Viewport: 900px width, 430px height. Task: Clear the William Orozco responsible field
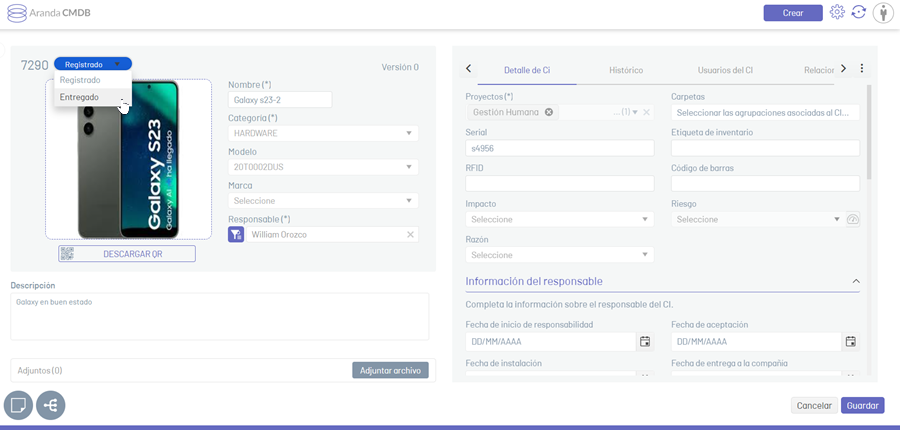pyautogui.click(x=410, y=234)
